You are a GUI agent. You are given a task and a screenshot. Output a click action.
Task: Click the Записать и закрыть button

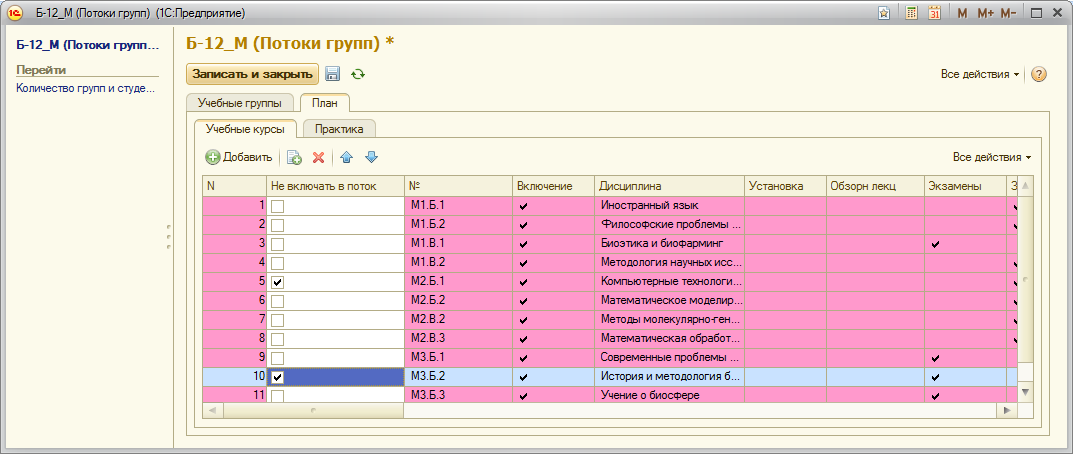click(253, 74)
